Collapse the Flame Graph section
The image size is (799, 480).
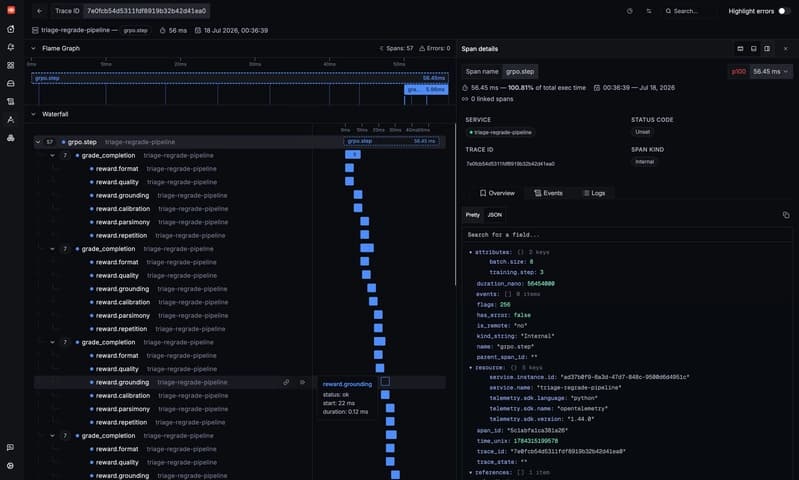[x=33, y=48]
